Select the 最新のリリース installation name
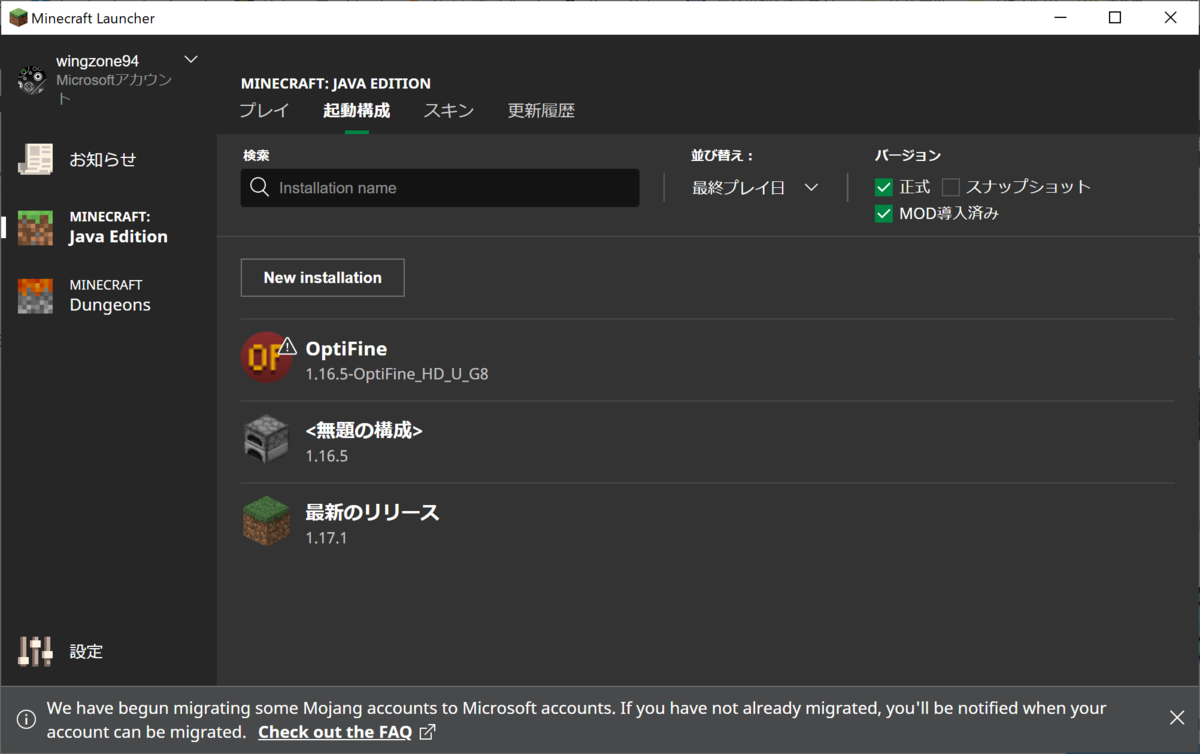Image resolution: width=1200 pixels, height=754 pixels. (372, 513)
